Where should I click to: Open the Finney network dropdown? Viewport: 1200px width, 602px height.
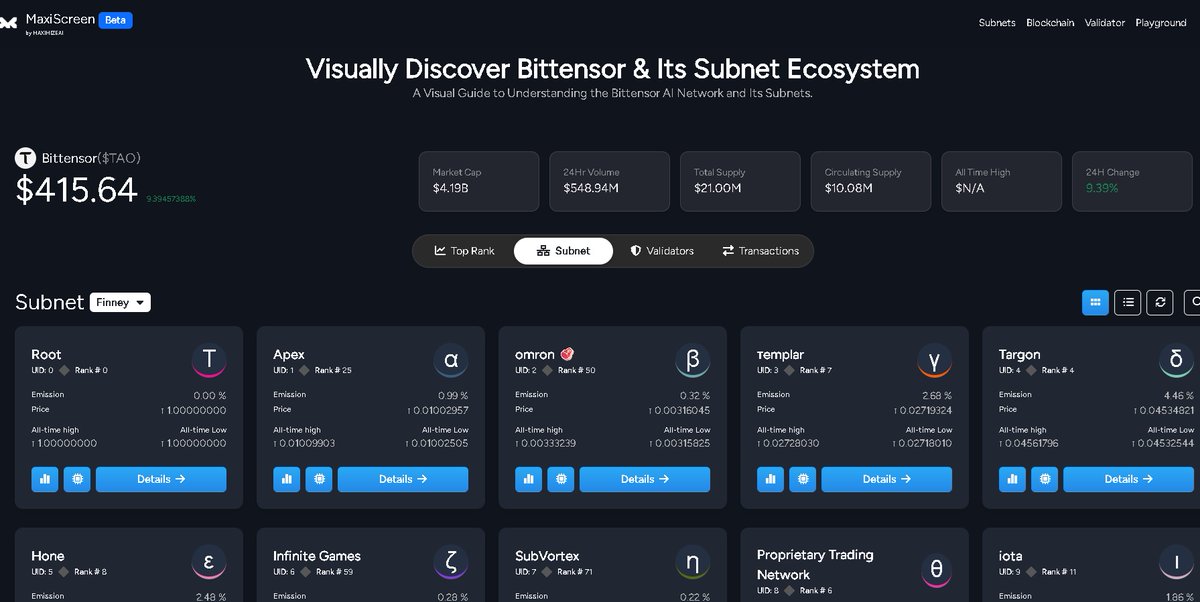[x=120, y=302]
